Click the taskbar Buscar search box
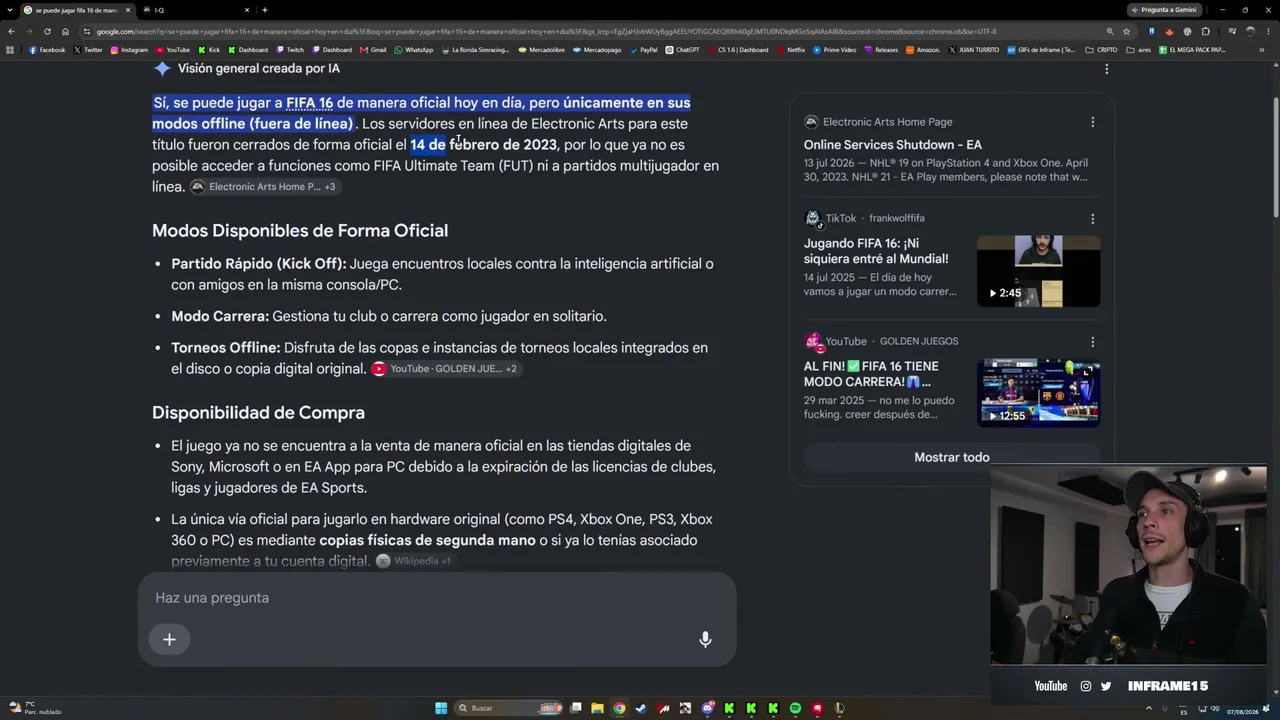The image size is (1280, 720). [x=509, y=708]
